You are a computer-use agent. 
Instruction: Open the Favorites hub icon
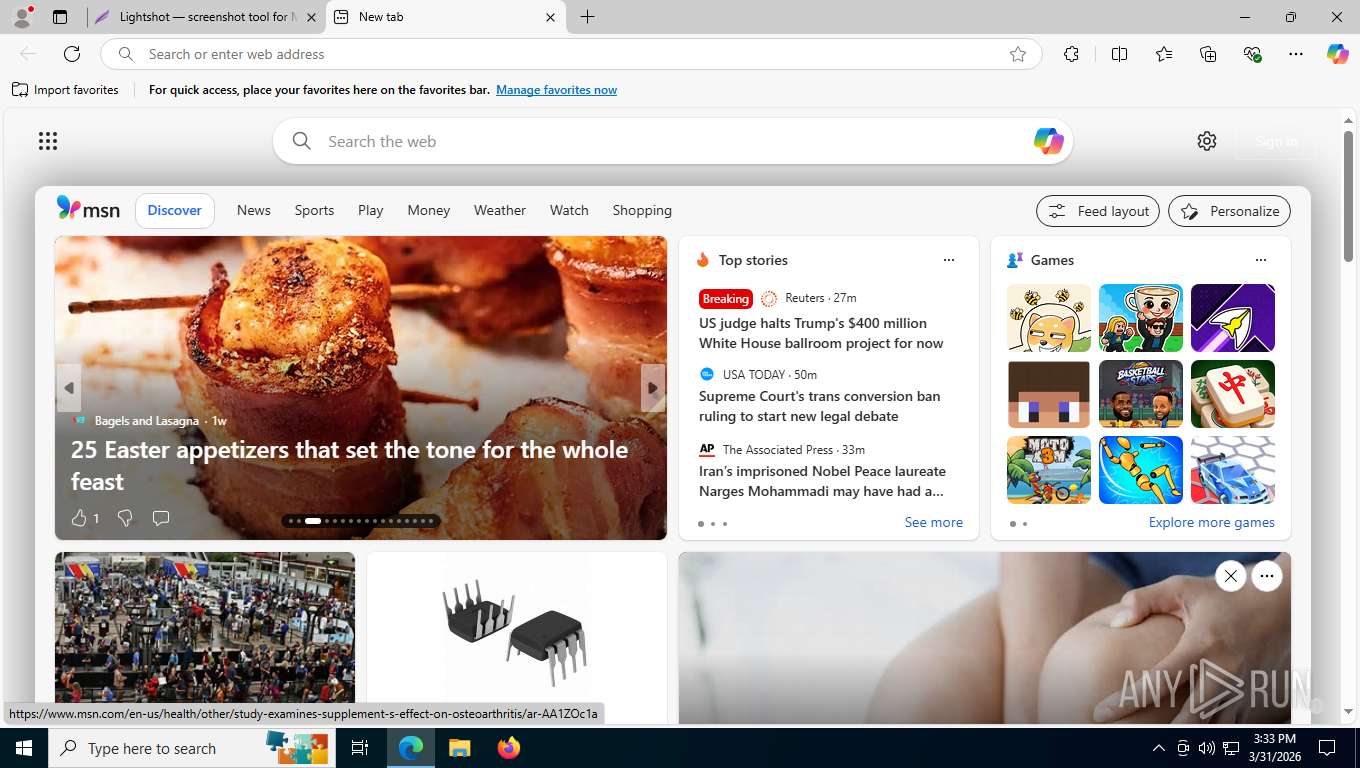pos(1164,54)
